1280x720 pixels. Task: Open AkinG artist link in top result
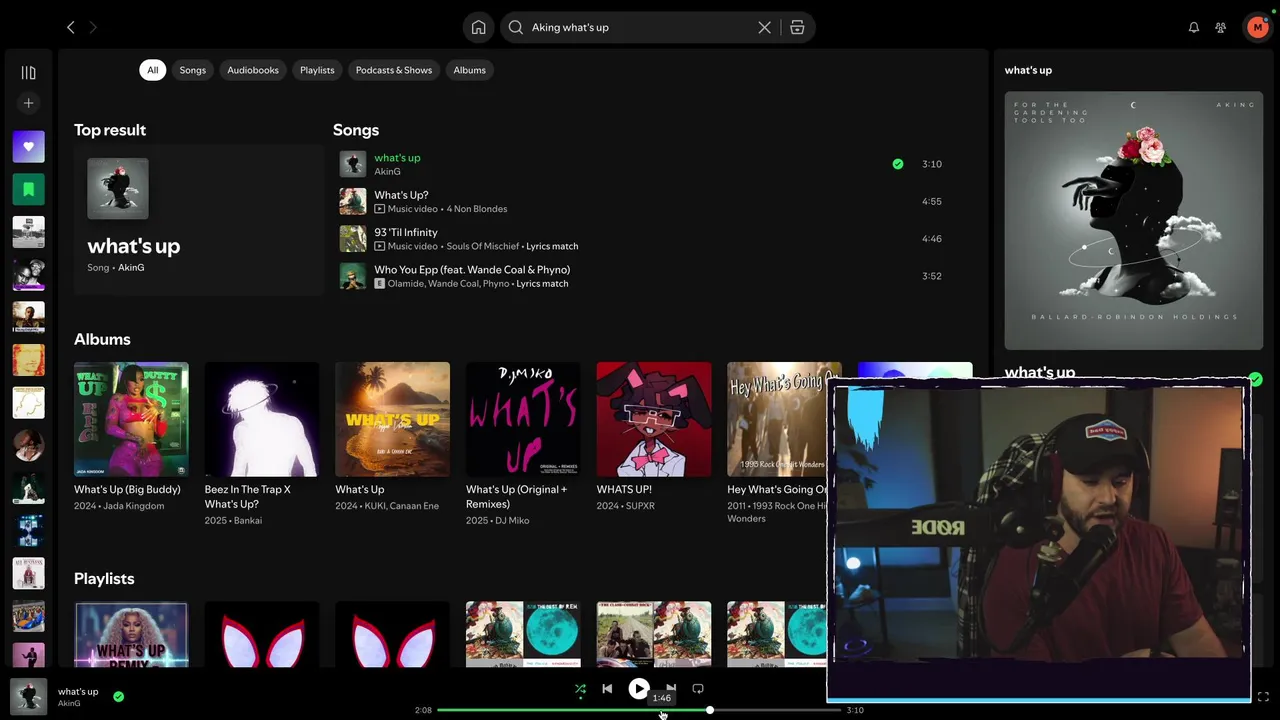tap(131, 268)
